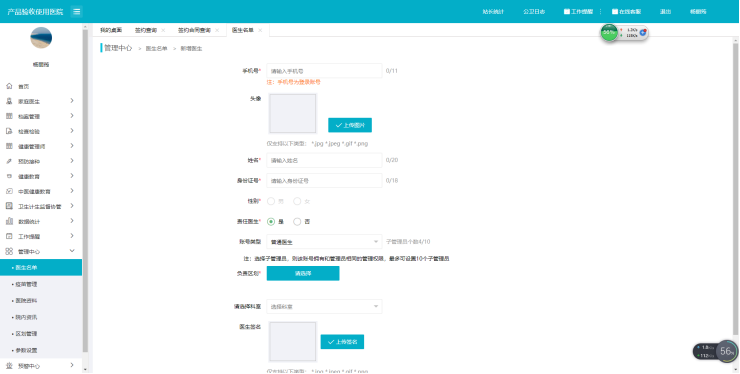Viewport: 740px width, 374px height.
Task: Click the sidebar vertical scrollbar
Action: click(85, 191)
